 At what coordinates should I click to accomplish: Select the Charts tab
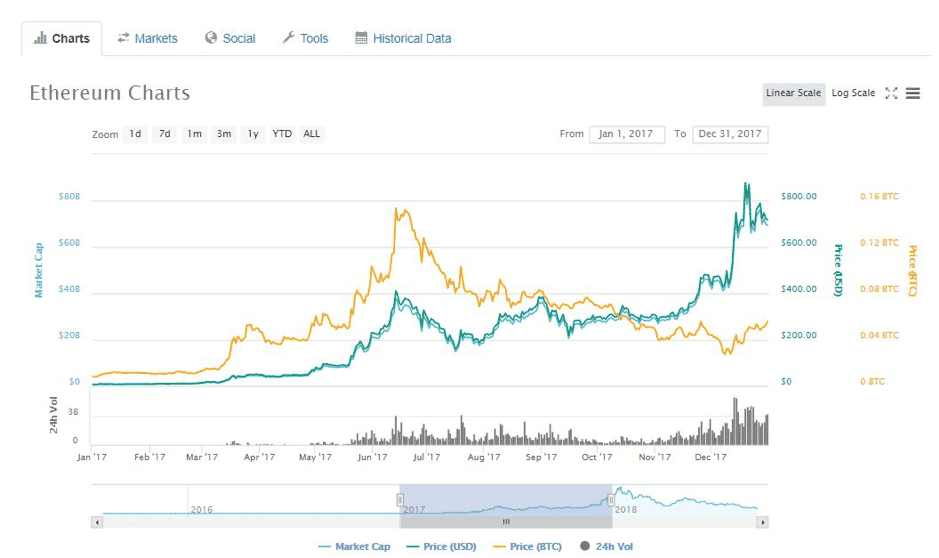62,38
